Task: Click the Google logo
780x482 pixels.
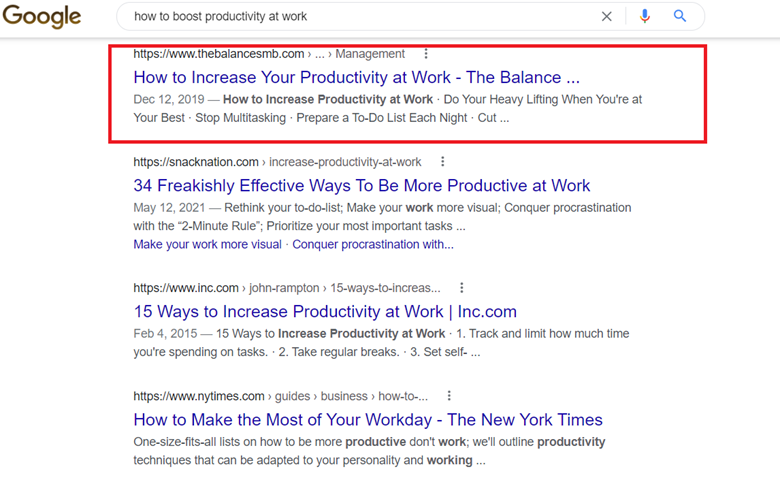Action: coord(41,16)
